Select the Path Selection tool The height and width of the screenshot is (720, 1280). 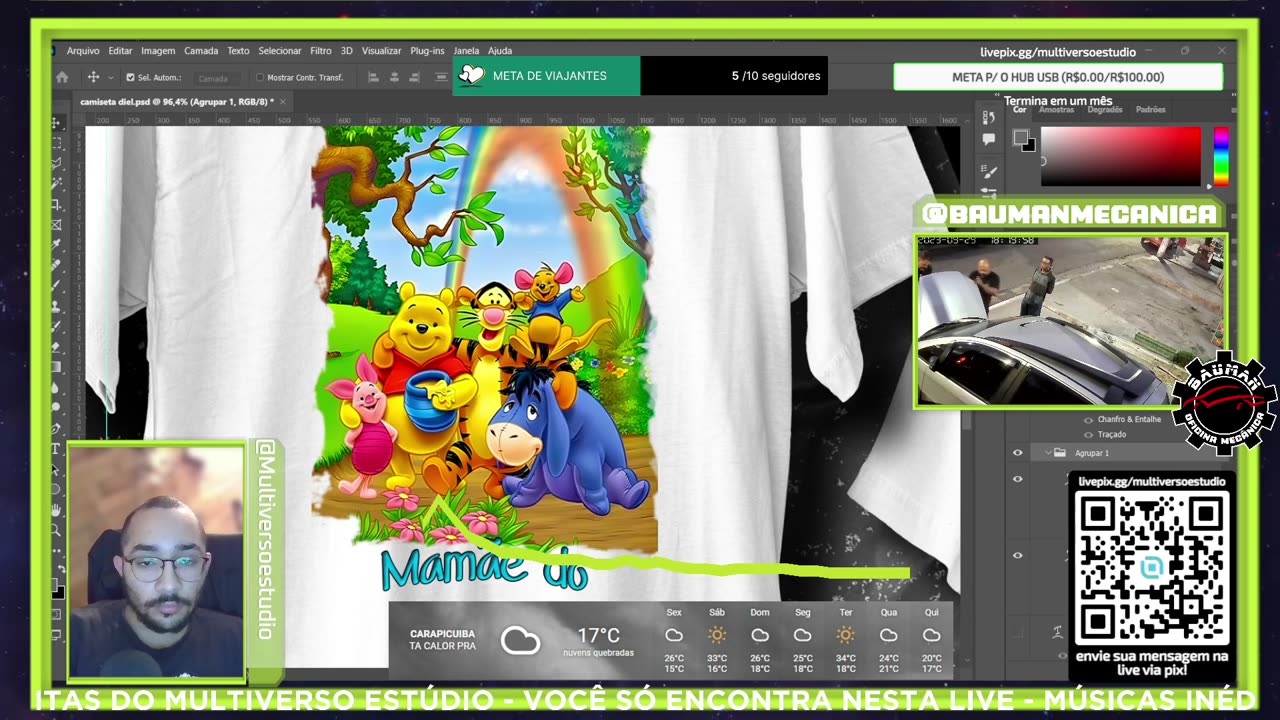56,470
